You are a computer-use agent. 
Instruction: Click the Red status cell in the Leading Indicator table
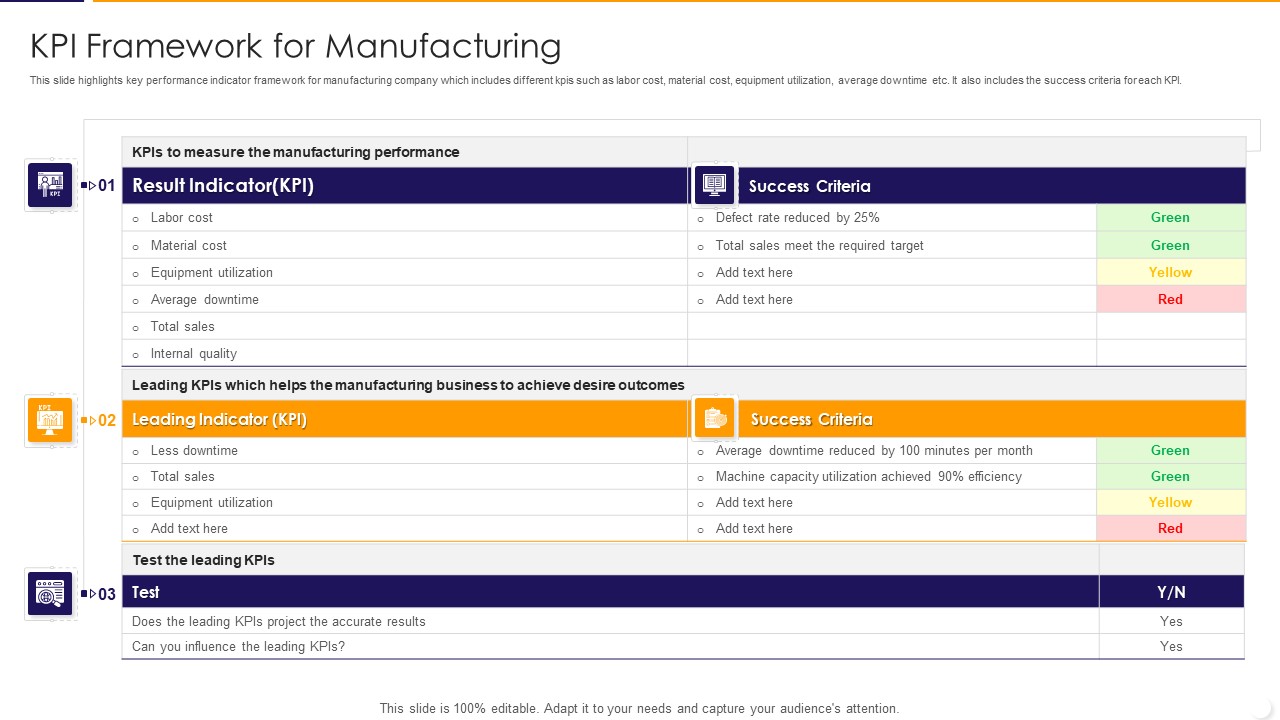(1171, 528)
